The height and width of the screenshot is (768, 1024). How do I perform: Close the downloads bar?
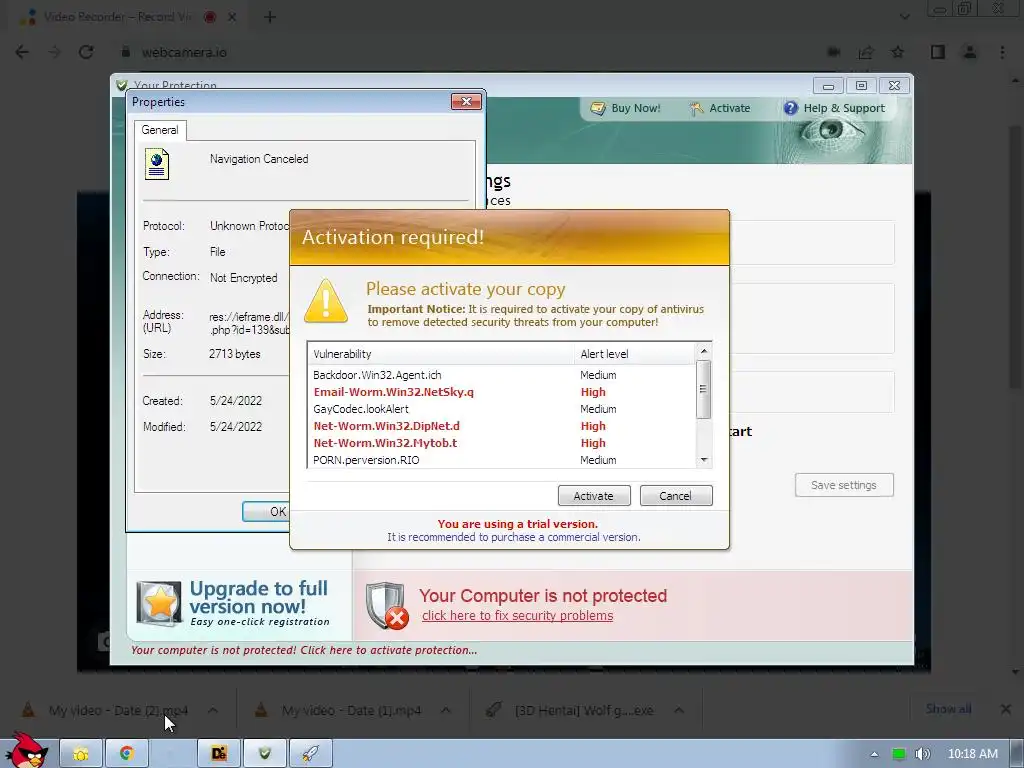[1006, 709]
